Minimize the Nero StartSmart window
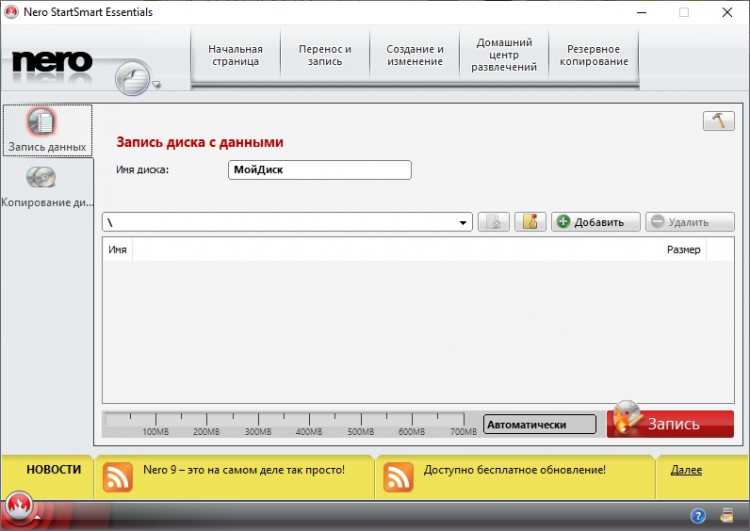The height and width of the screenshot is (531, 750). click(x=641, y=12)
